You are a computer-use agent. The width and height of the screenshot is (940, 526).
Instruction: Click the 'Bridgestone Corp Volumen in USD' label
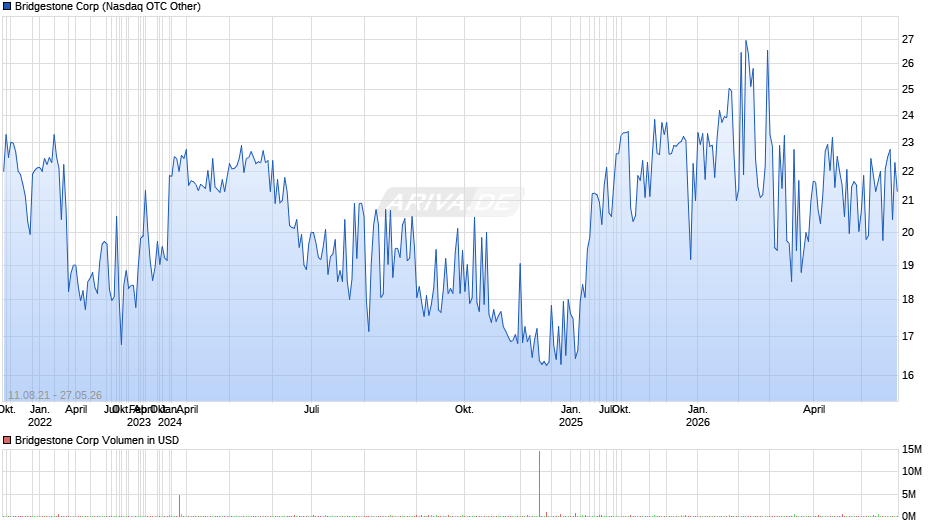point(97,440)
